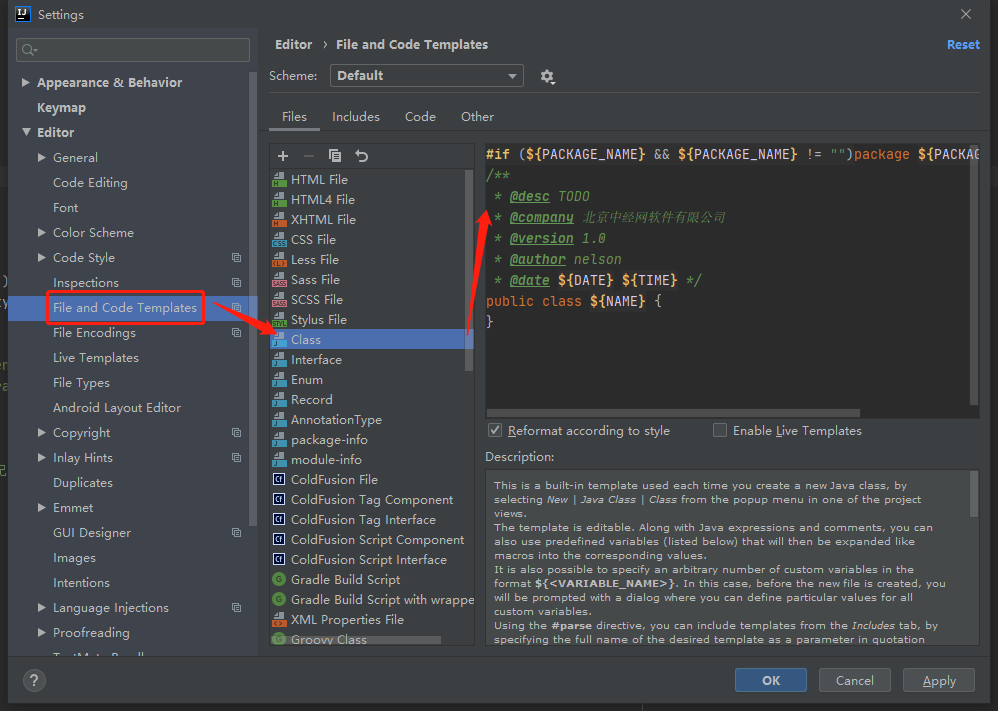Switch to the Other tab

click(x=477, y=117)
